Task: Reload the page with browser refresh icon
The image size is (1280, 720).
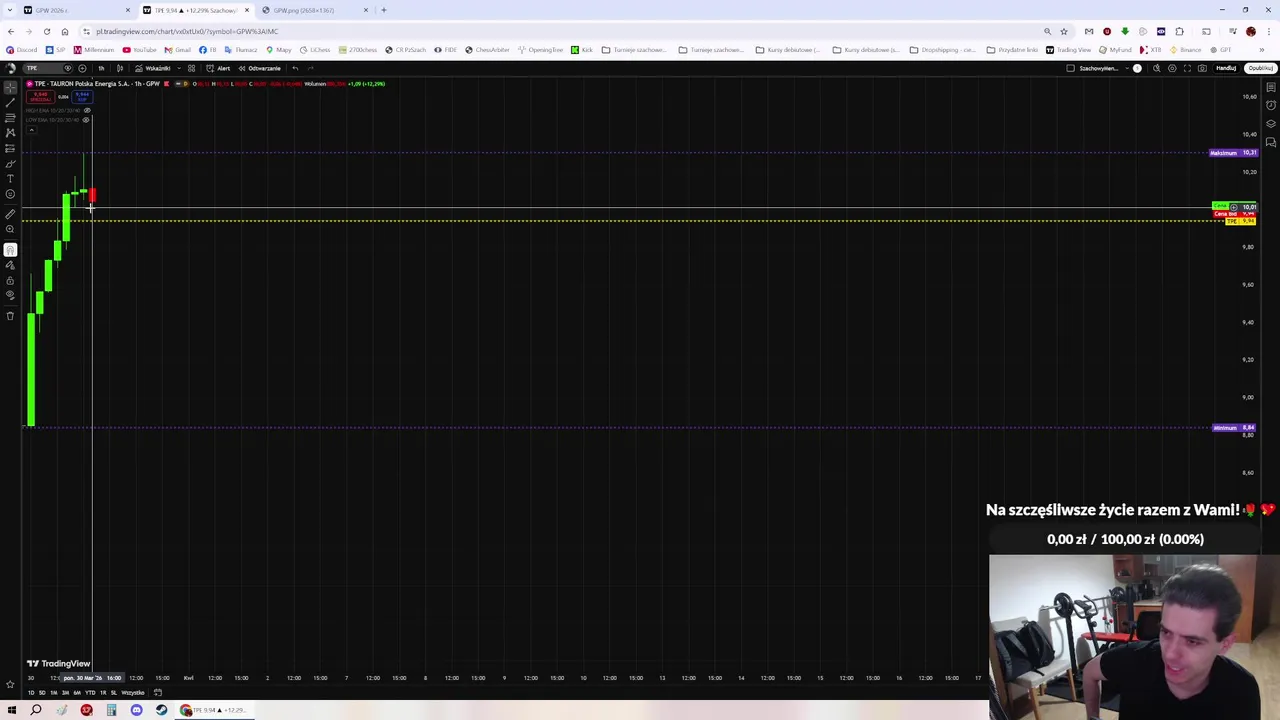Action: tap(47, 31)
